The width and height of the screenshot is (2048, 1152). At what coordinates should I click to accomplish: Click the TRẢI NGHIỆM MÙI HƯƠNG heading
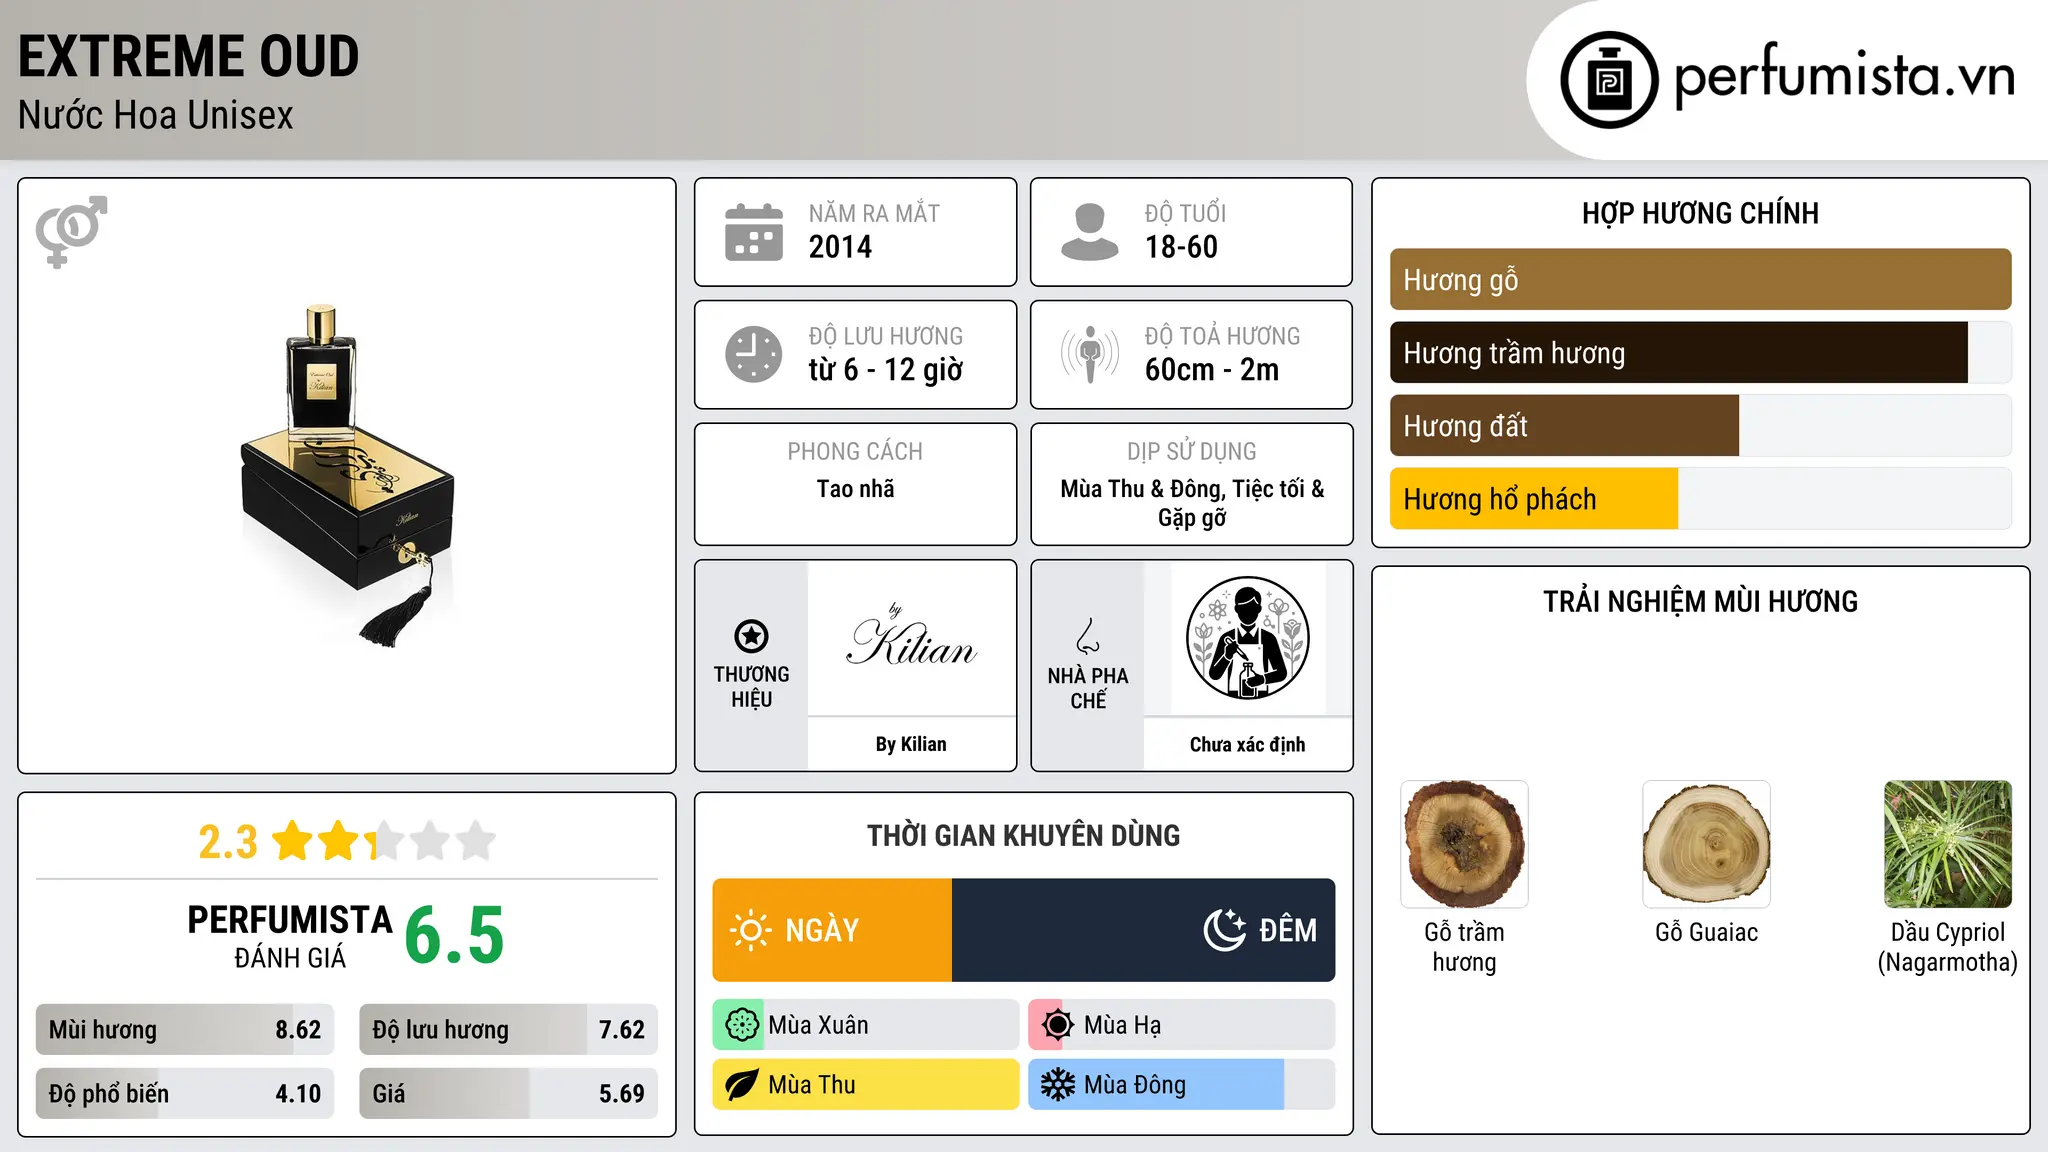1700,602
